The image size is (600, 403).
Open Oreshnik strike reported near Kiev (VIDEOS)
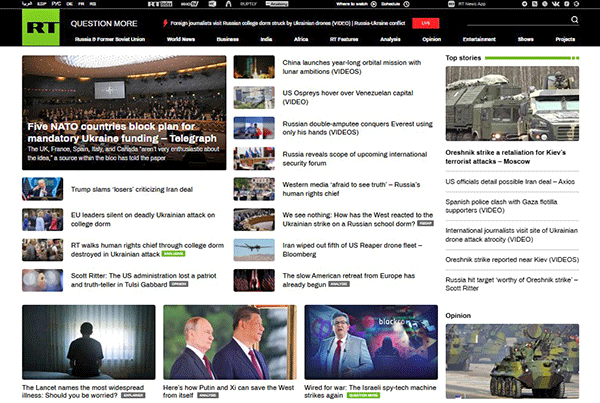512,259
